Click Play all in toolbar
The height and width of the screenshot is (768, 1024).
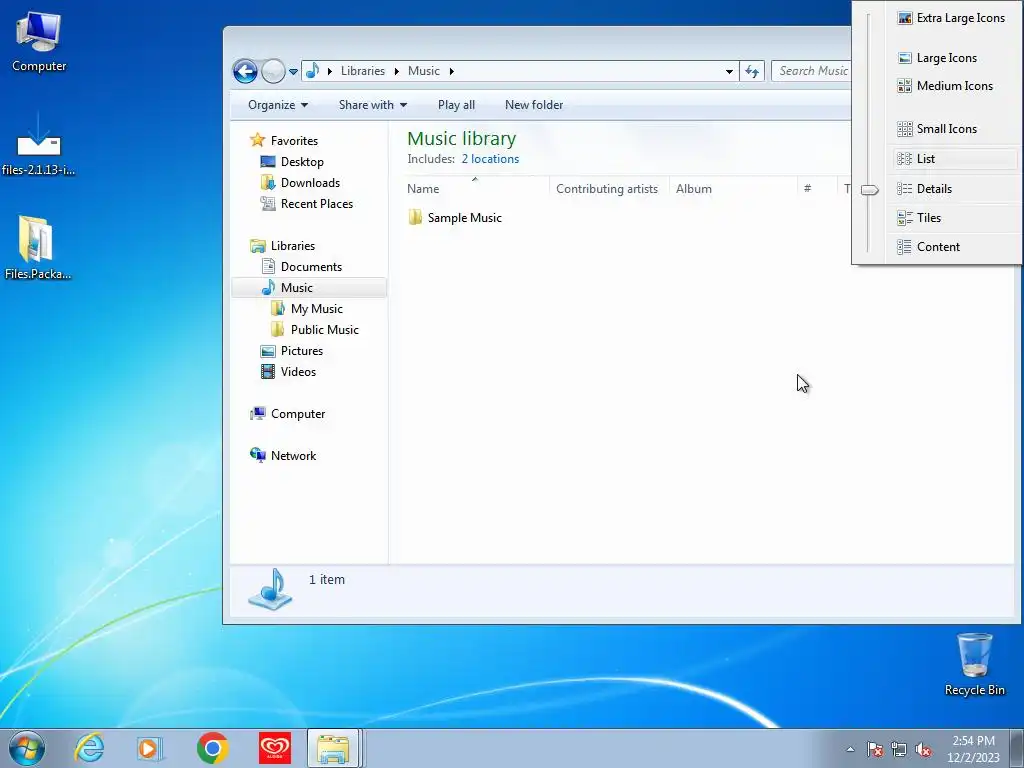pos(456,105)
